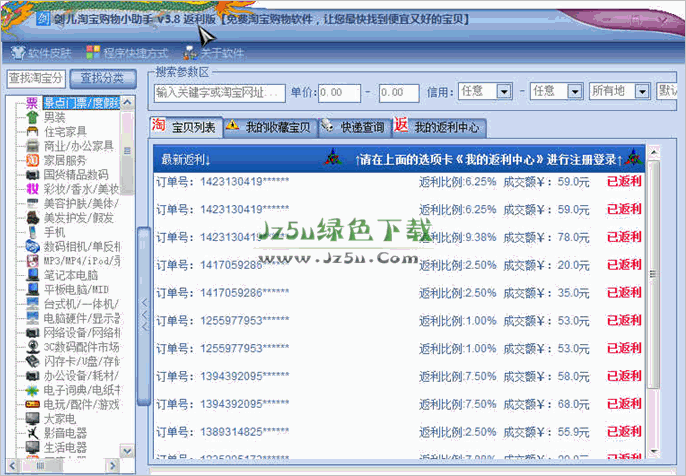Screen dimensions: 686x476
Task: Open the 所有地 location dropdown
Action: pyautogui.click(x=642, y=91)
